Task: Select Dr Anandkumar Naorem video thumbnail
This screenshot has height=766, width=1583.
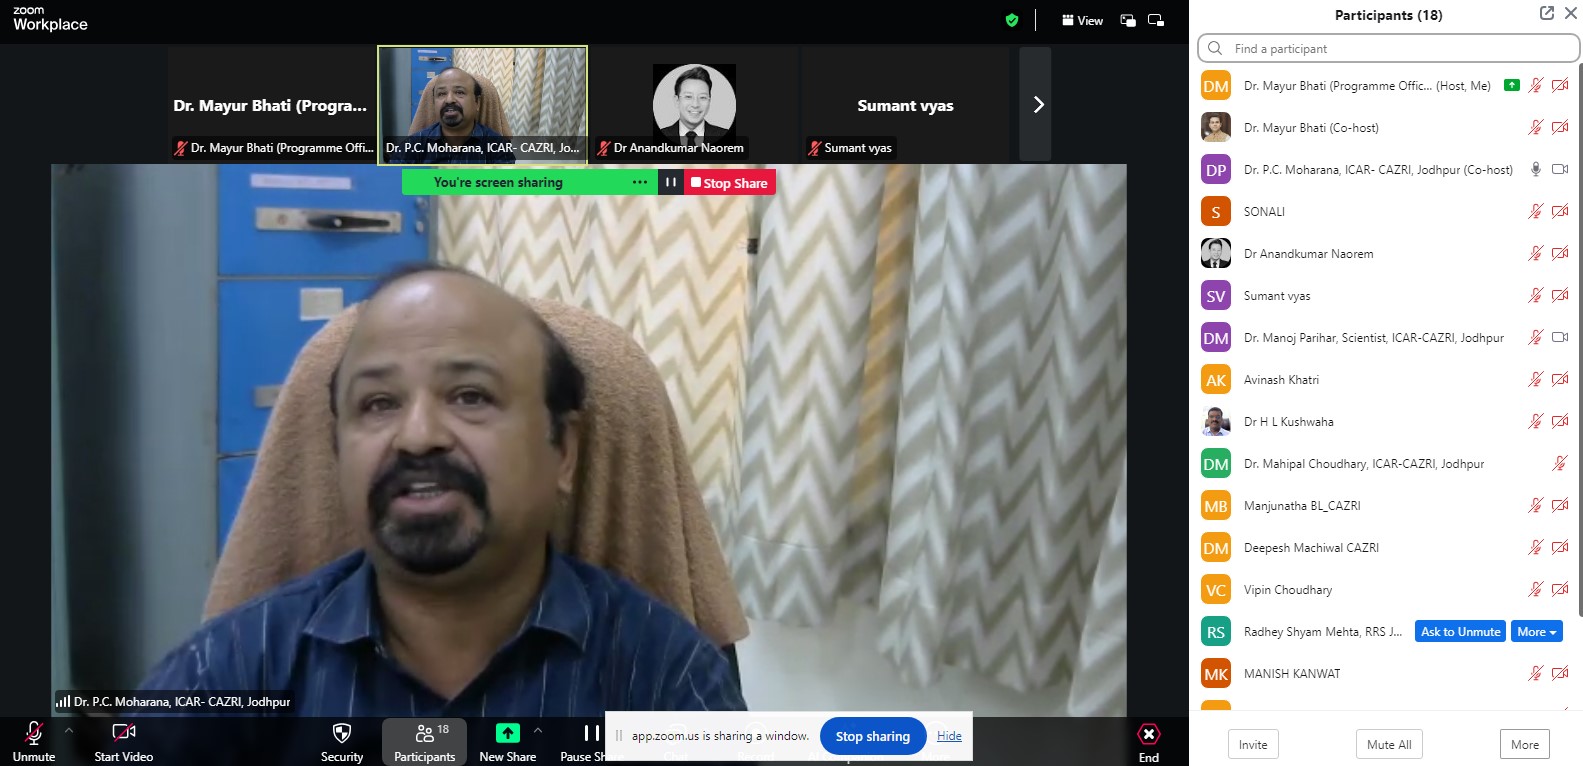Action: (694, 104)
